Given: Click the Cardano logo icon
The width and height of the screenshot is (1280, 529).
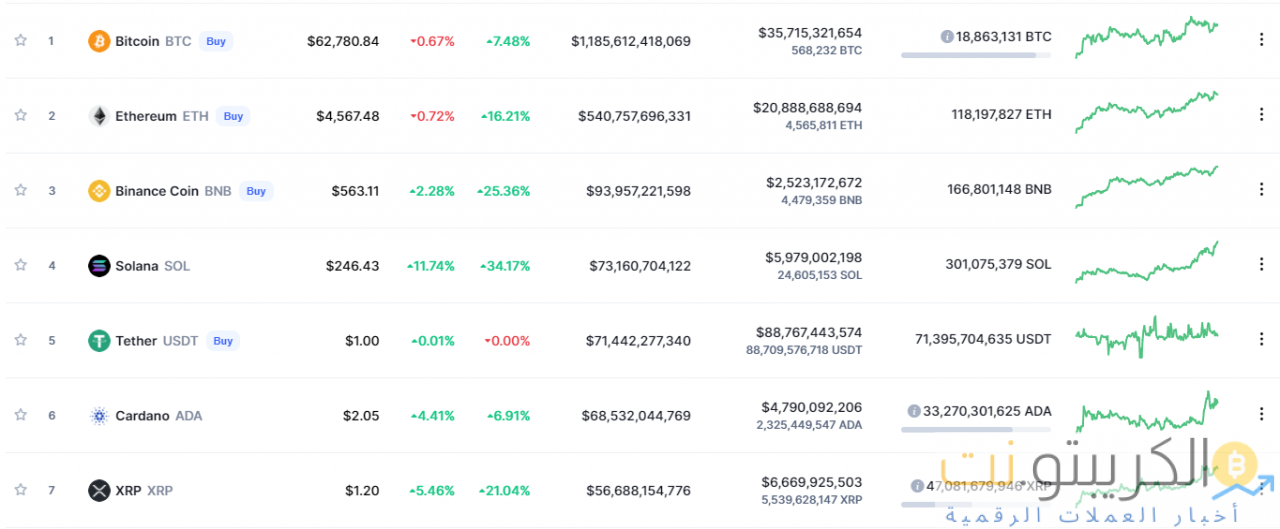Looking at the screenshot, I should coord(99,416).
